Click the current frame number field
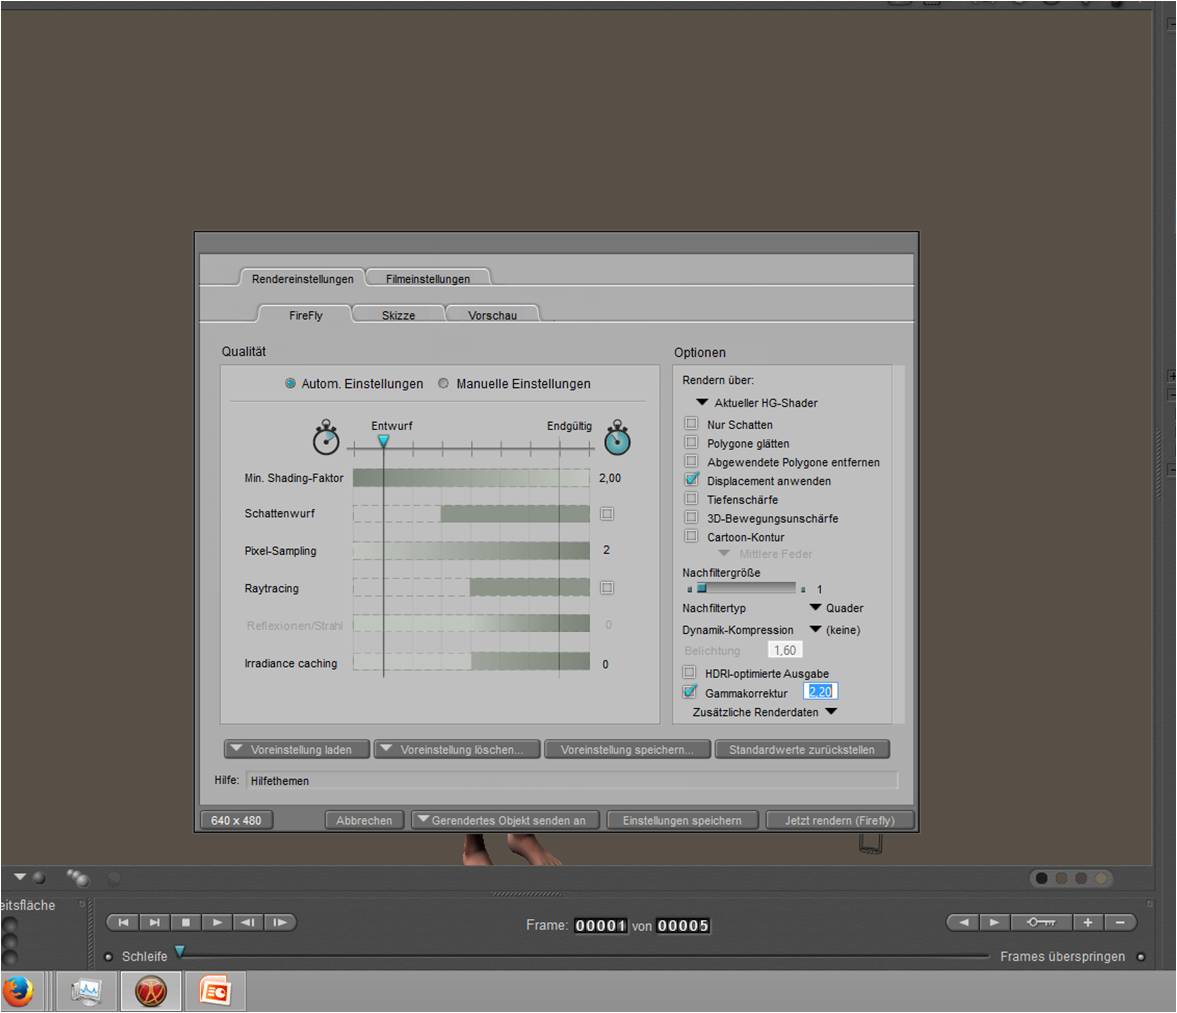The width and height of the screenshot is (1177, 1013). (x=601, y=926)
